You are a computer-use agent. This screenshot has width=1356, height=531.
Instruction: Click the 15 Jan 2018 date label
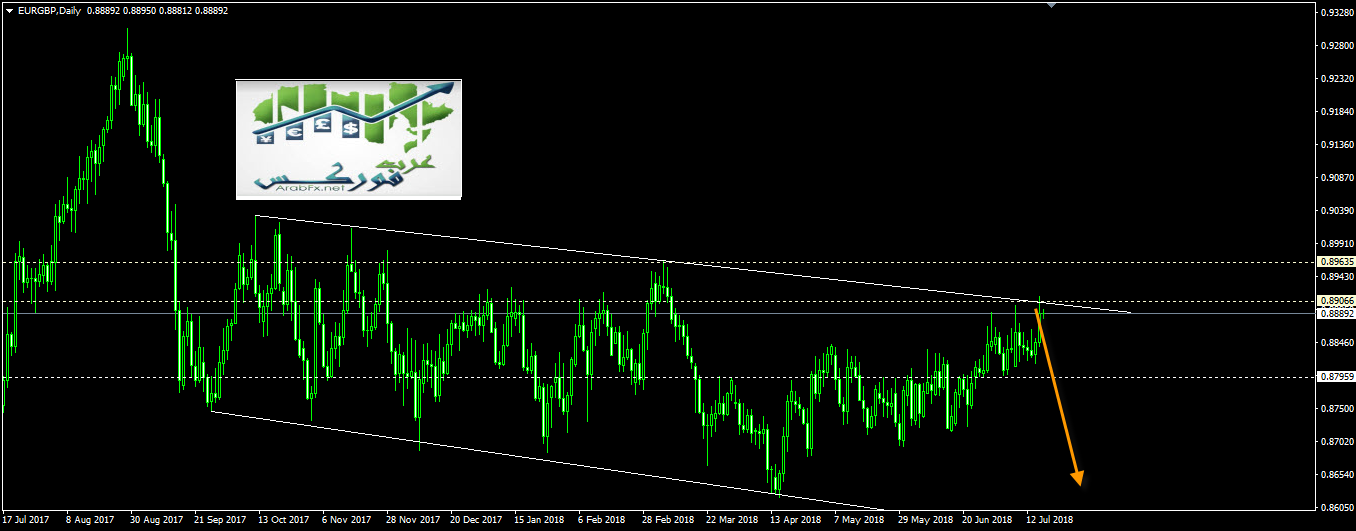(539, 520)
